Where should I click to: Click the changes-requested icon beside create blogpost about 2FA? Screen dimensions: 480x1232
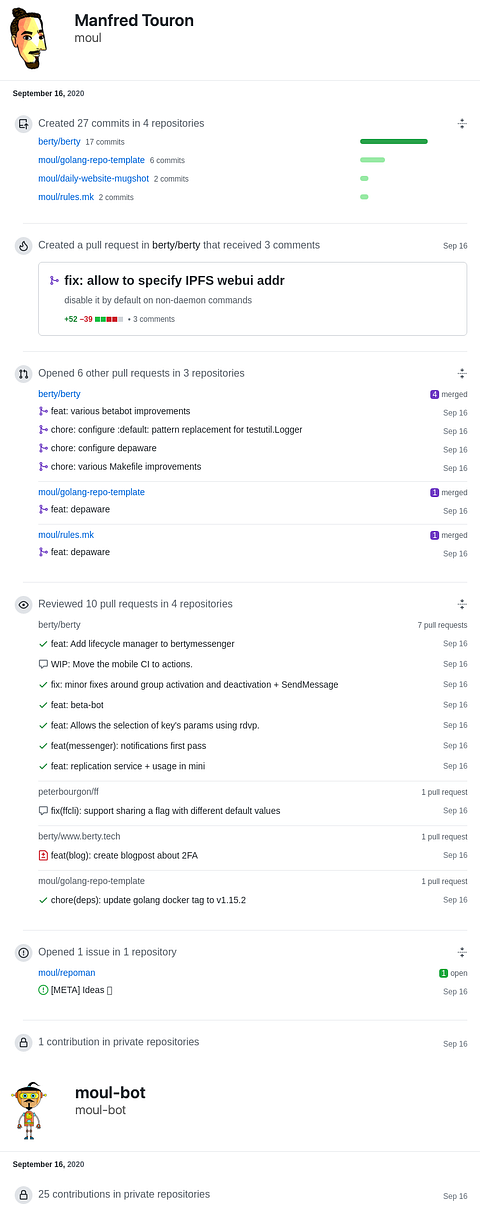click(43, 855)
